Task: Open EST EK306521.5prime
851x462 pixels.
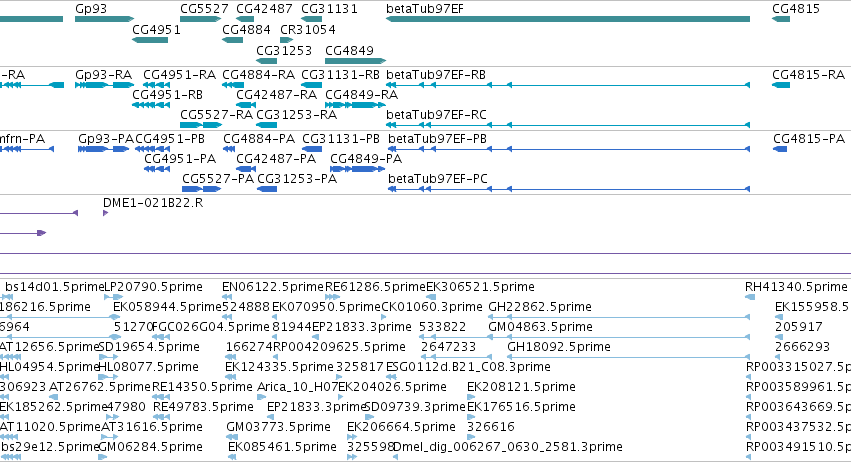Action: pyautogui.click(x=431, y=297)
